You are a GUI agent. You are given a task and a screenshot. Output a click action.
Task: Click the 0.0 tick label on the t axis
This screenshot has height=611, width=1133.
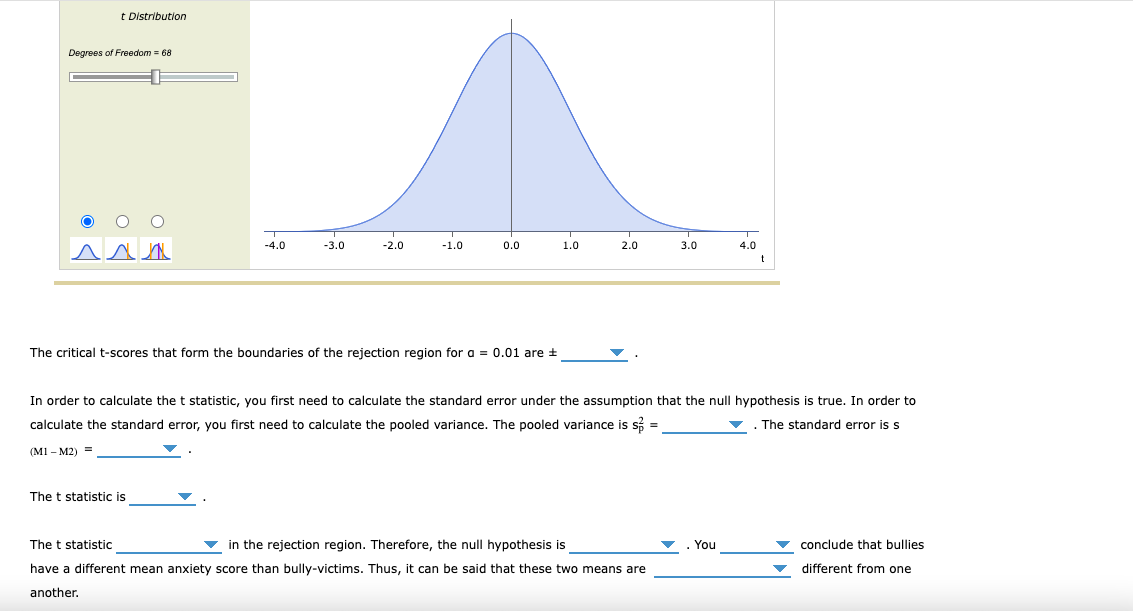511,244
